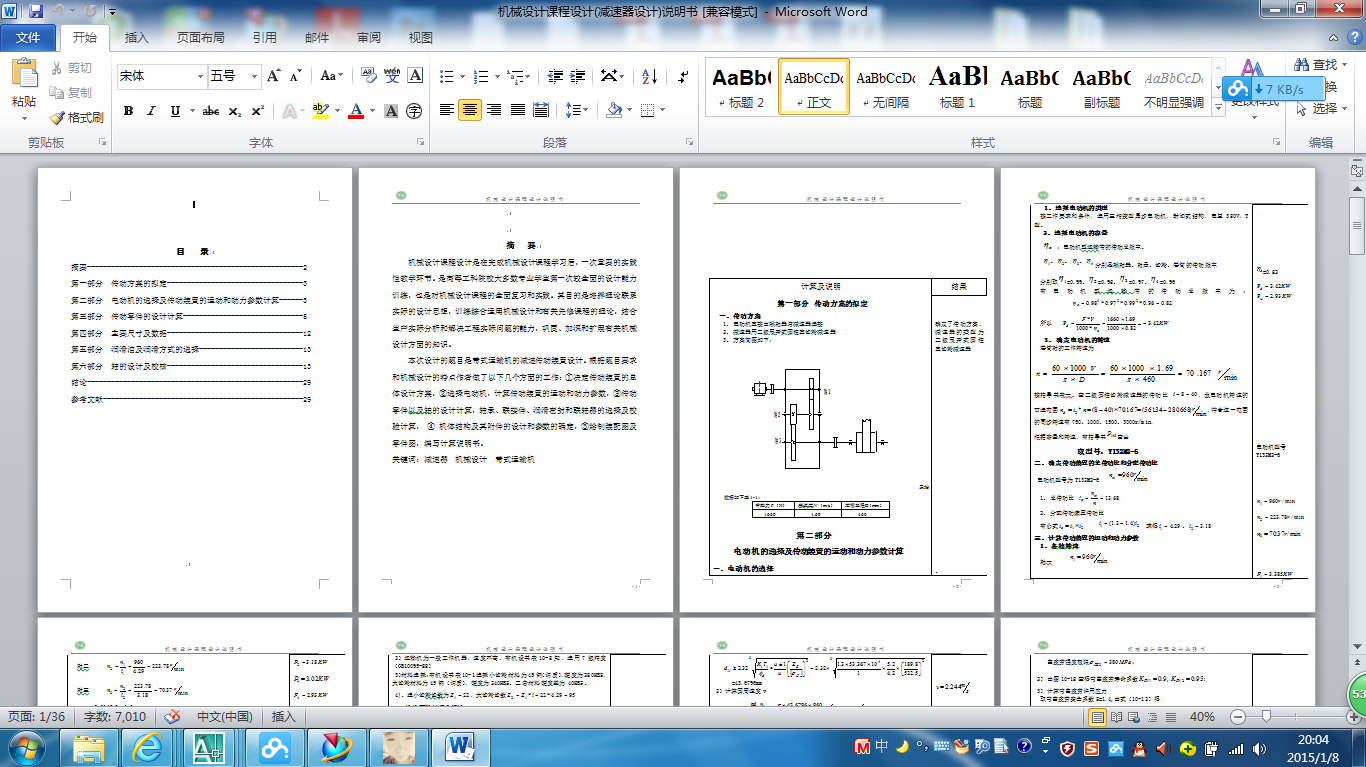1366x767 pixels.
Task: Apply strikethrough formatting to text
Action: click(210, 111)
